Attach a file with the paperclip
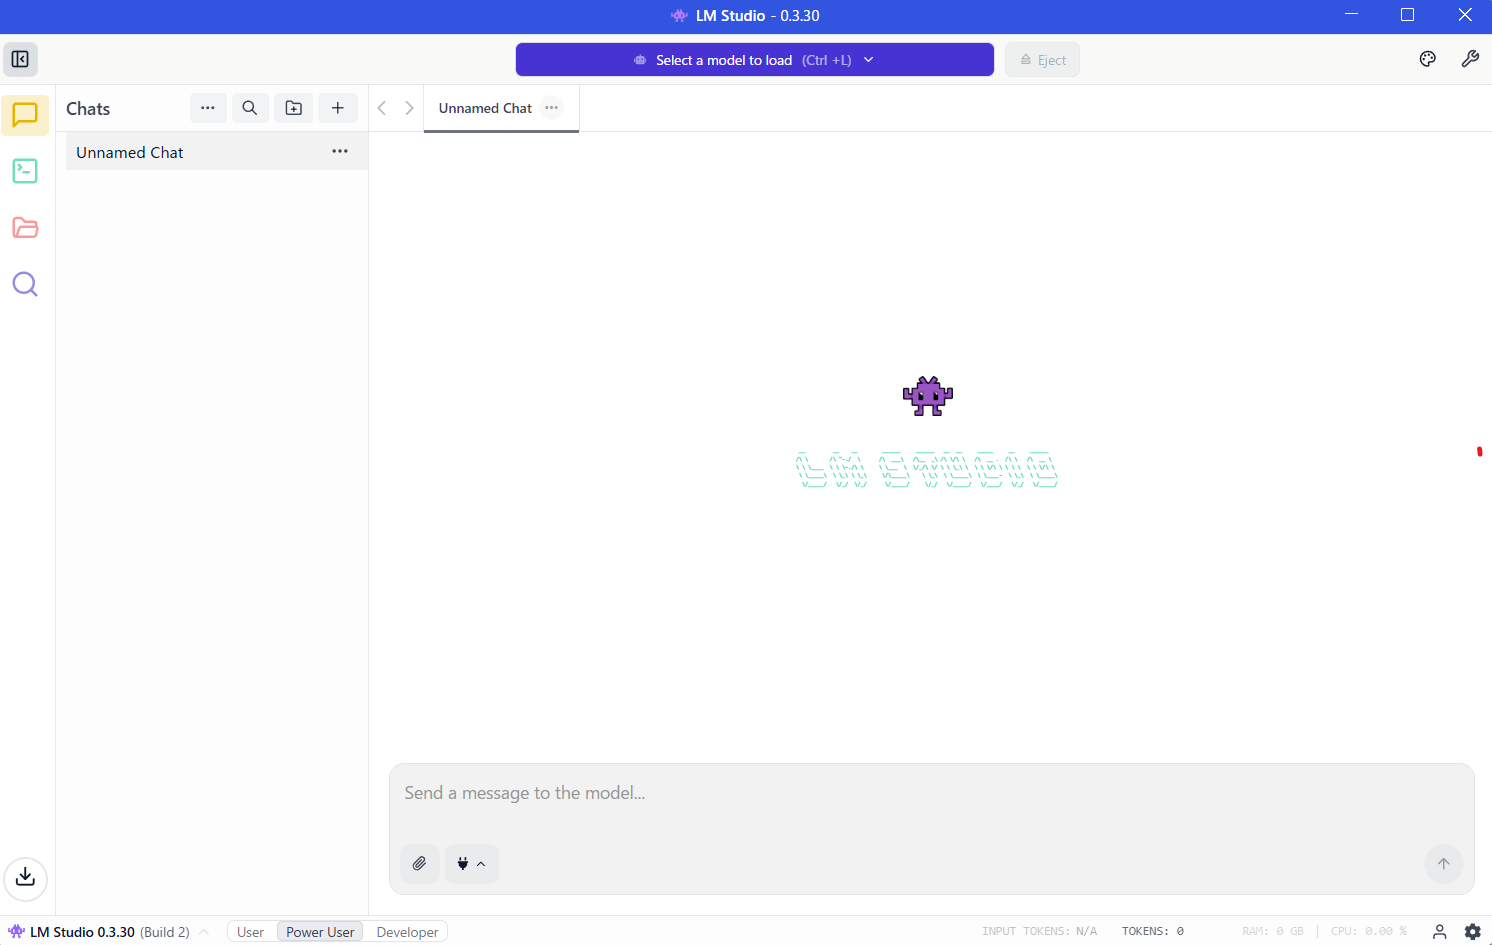1492x945 pixels. point(420,864)
